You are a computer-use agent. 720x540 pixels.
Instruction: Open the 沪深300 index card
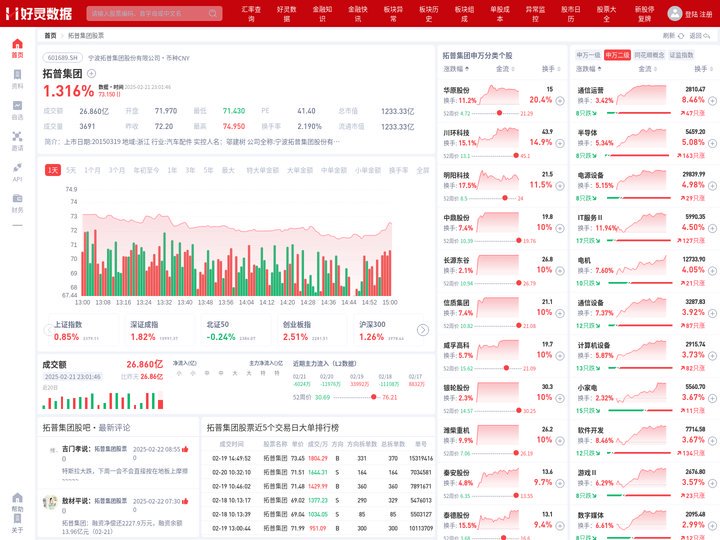point(388,330)
